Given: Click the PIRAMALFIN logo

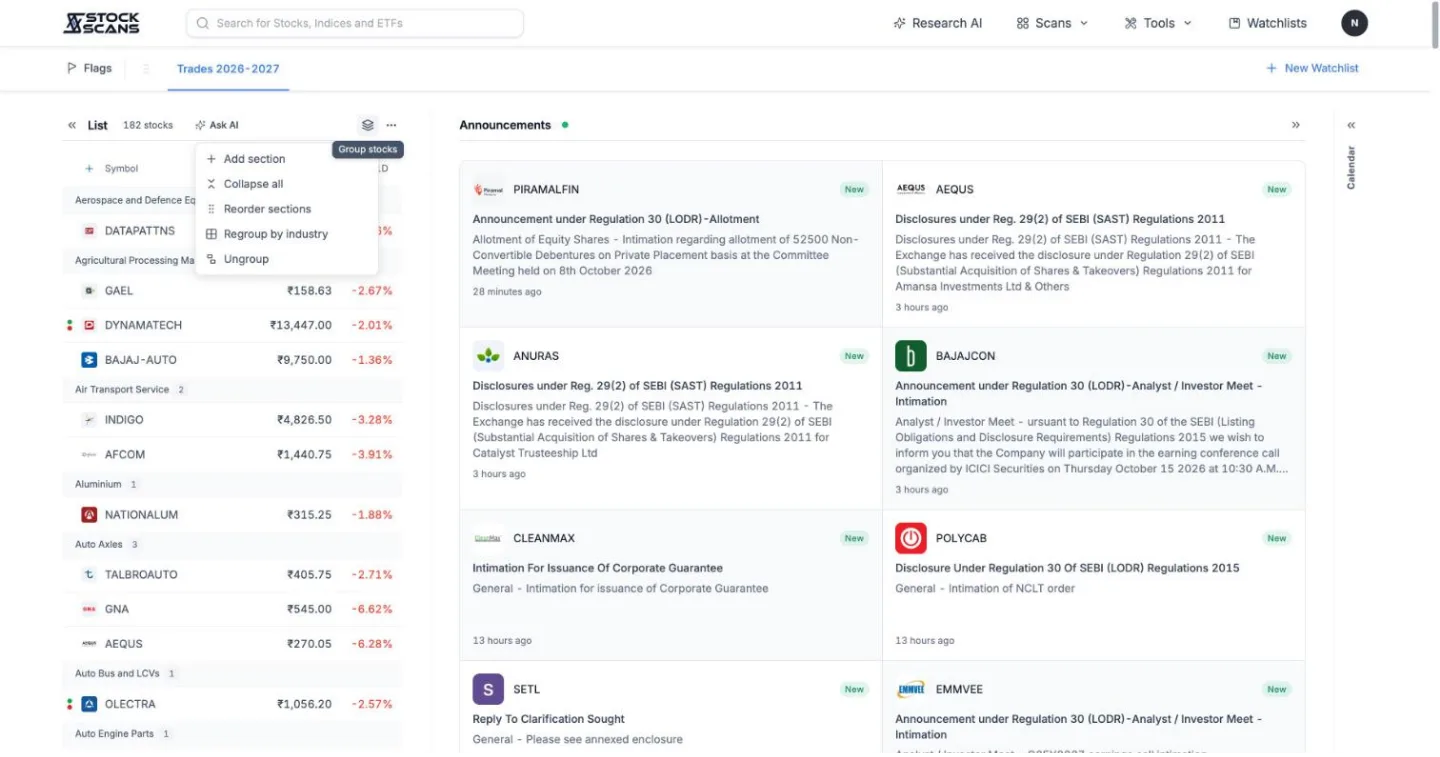Looking at the screenshot, I should pyautogui.click(x=489, y=189).
